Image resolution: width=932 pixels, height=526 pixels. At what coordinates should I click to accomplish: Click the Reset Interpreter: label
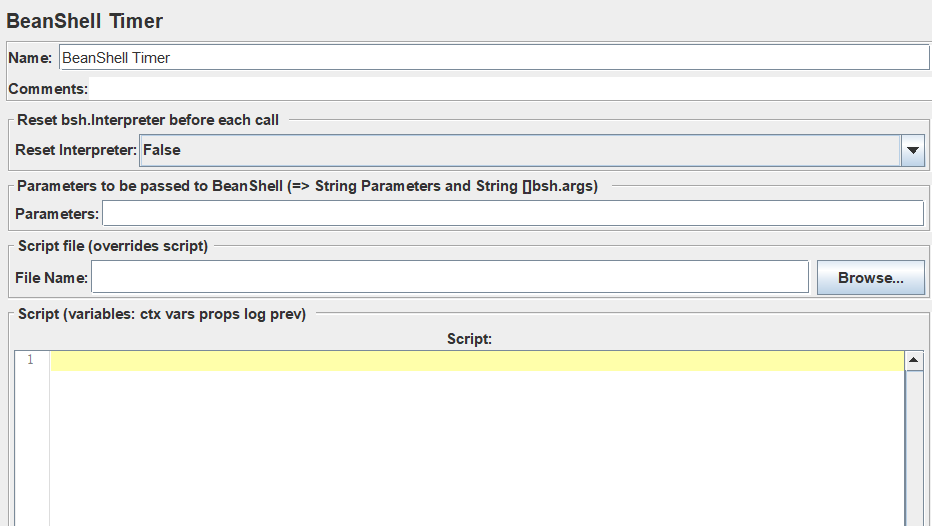pyautogui.click(x=75, y=150)
